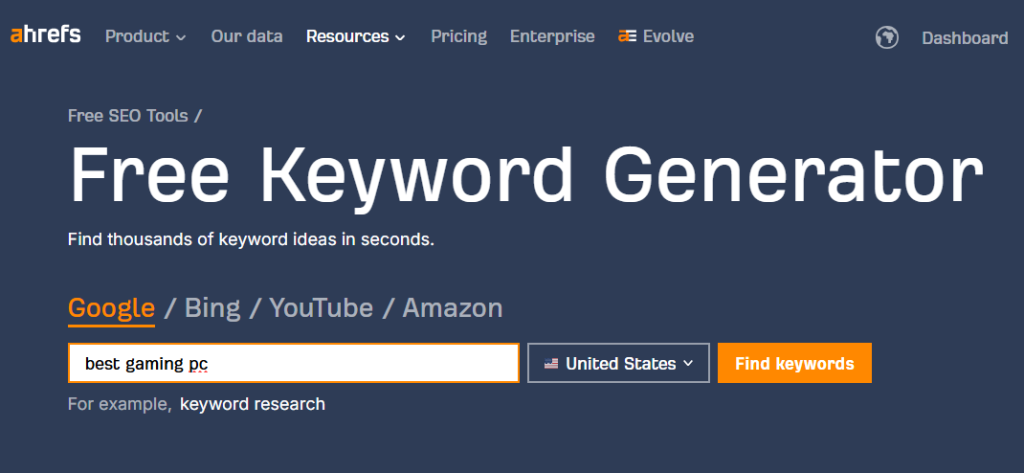Screen dimensions: 1024x473
Task: Click the Ahrefs logo
Action: click(x=46, y=36)
